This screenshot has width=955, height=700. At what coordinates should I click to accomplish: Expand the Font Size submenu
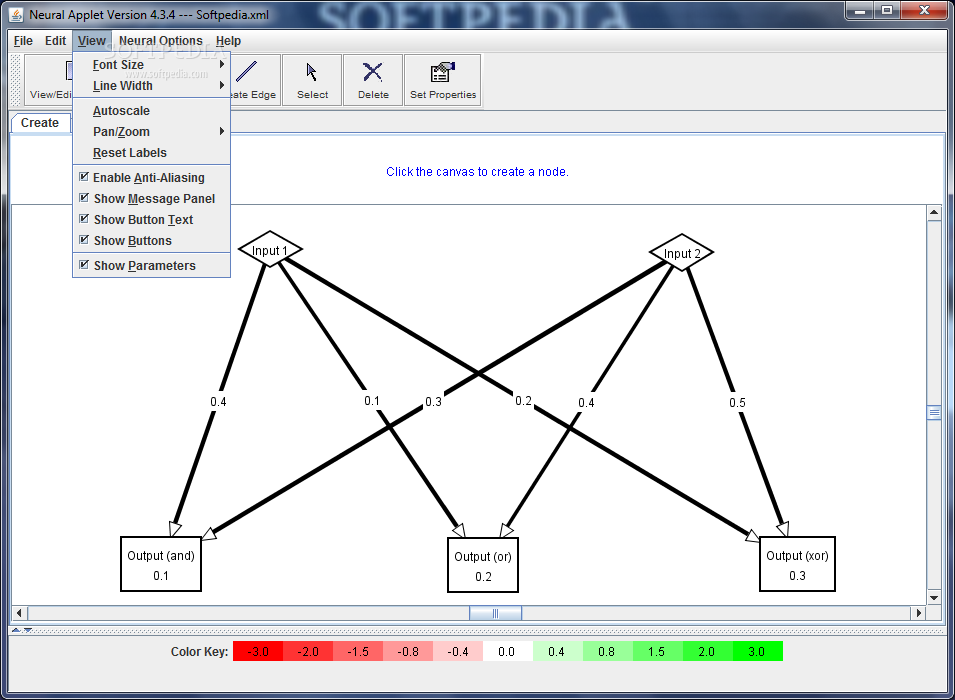tap(151, 65)
